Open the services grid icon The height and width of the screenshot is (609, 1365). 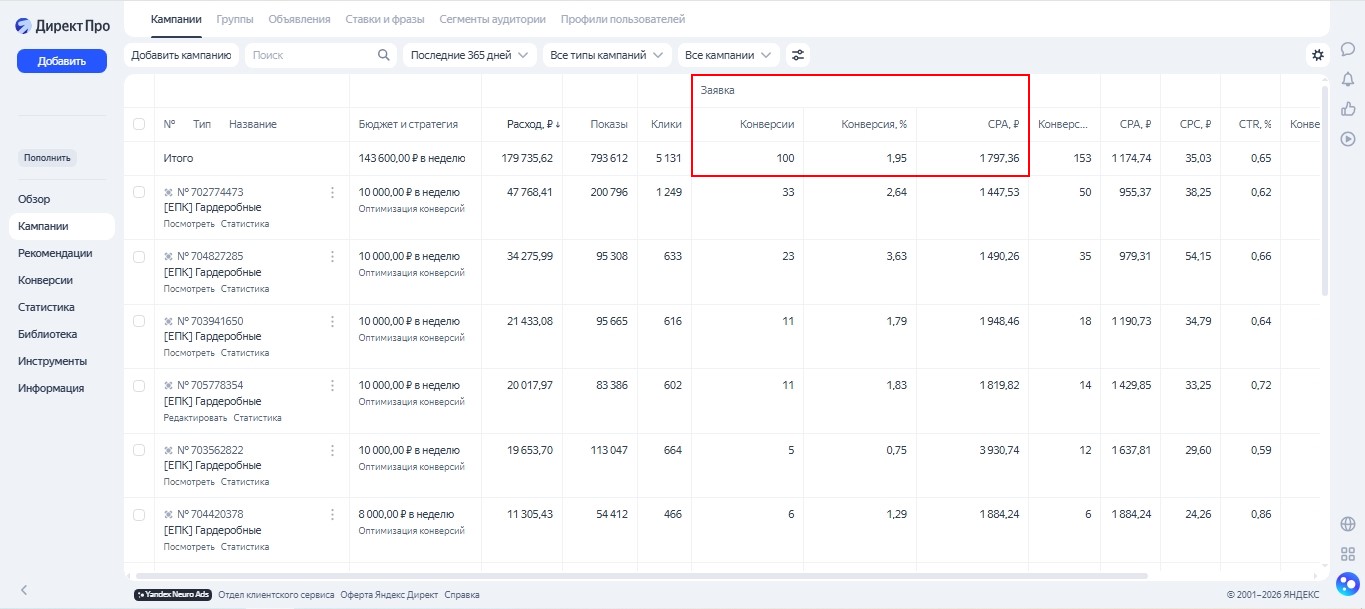(1347, 553)
